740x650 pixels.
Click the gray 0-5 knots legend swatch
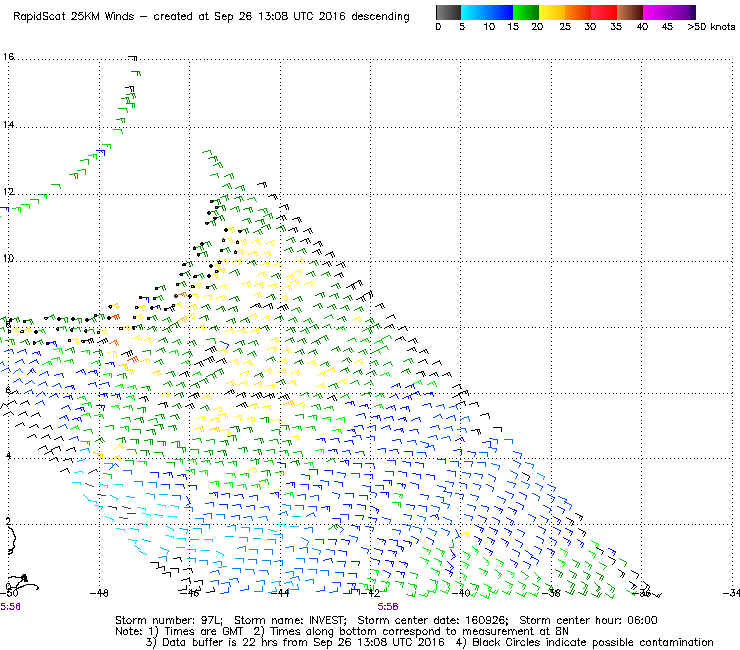click(x=448, y=12)
